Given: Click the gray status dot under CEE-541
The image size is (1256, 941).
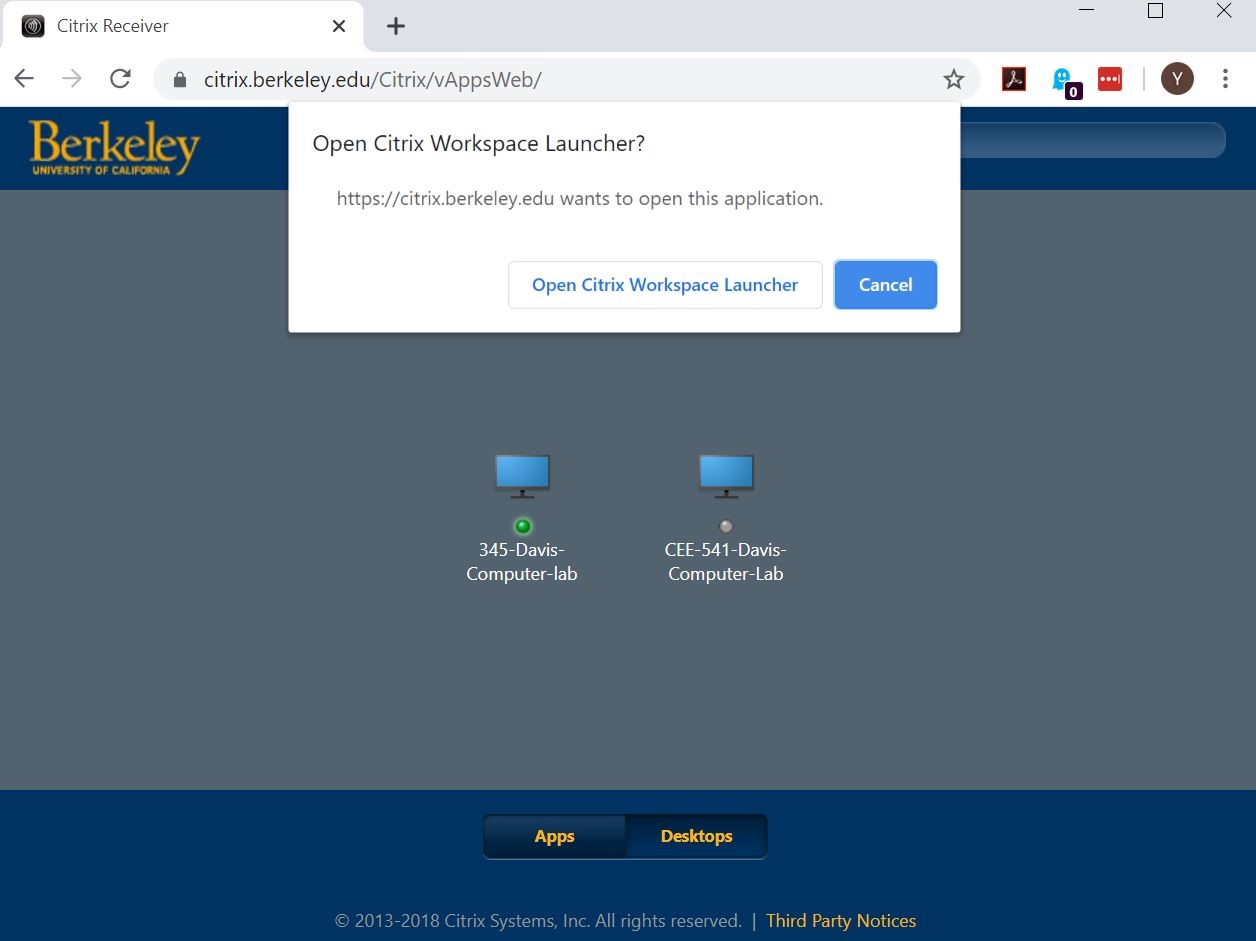Looking at the screenshot, I should (726, 526).
